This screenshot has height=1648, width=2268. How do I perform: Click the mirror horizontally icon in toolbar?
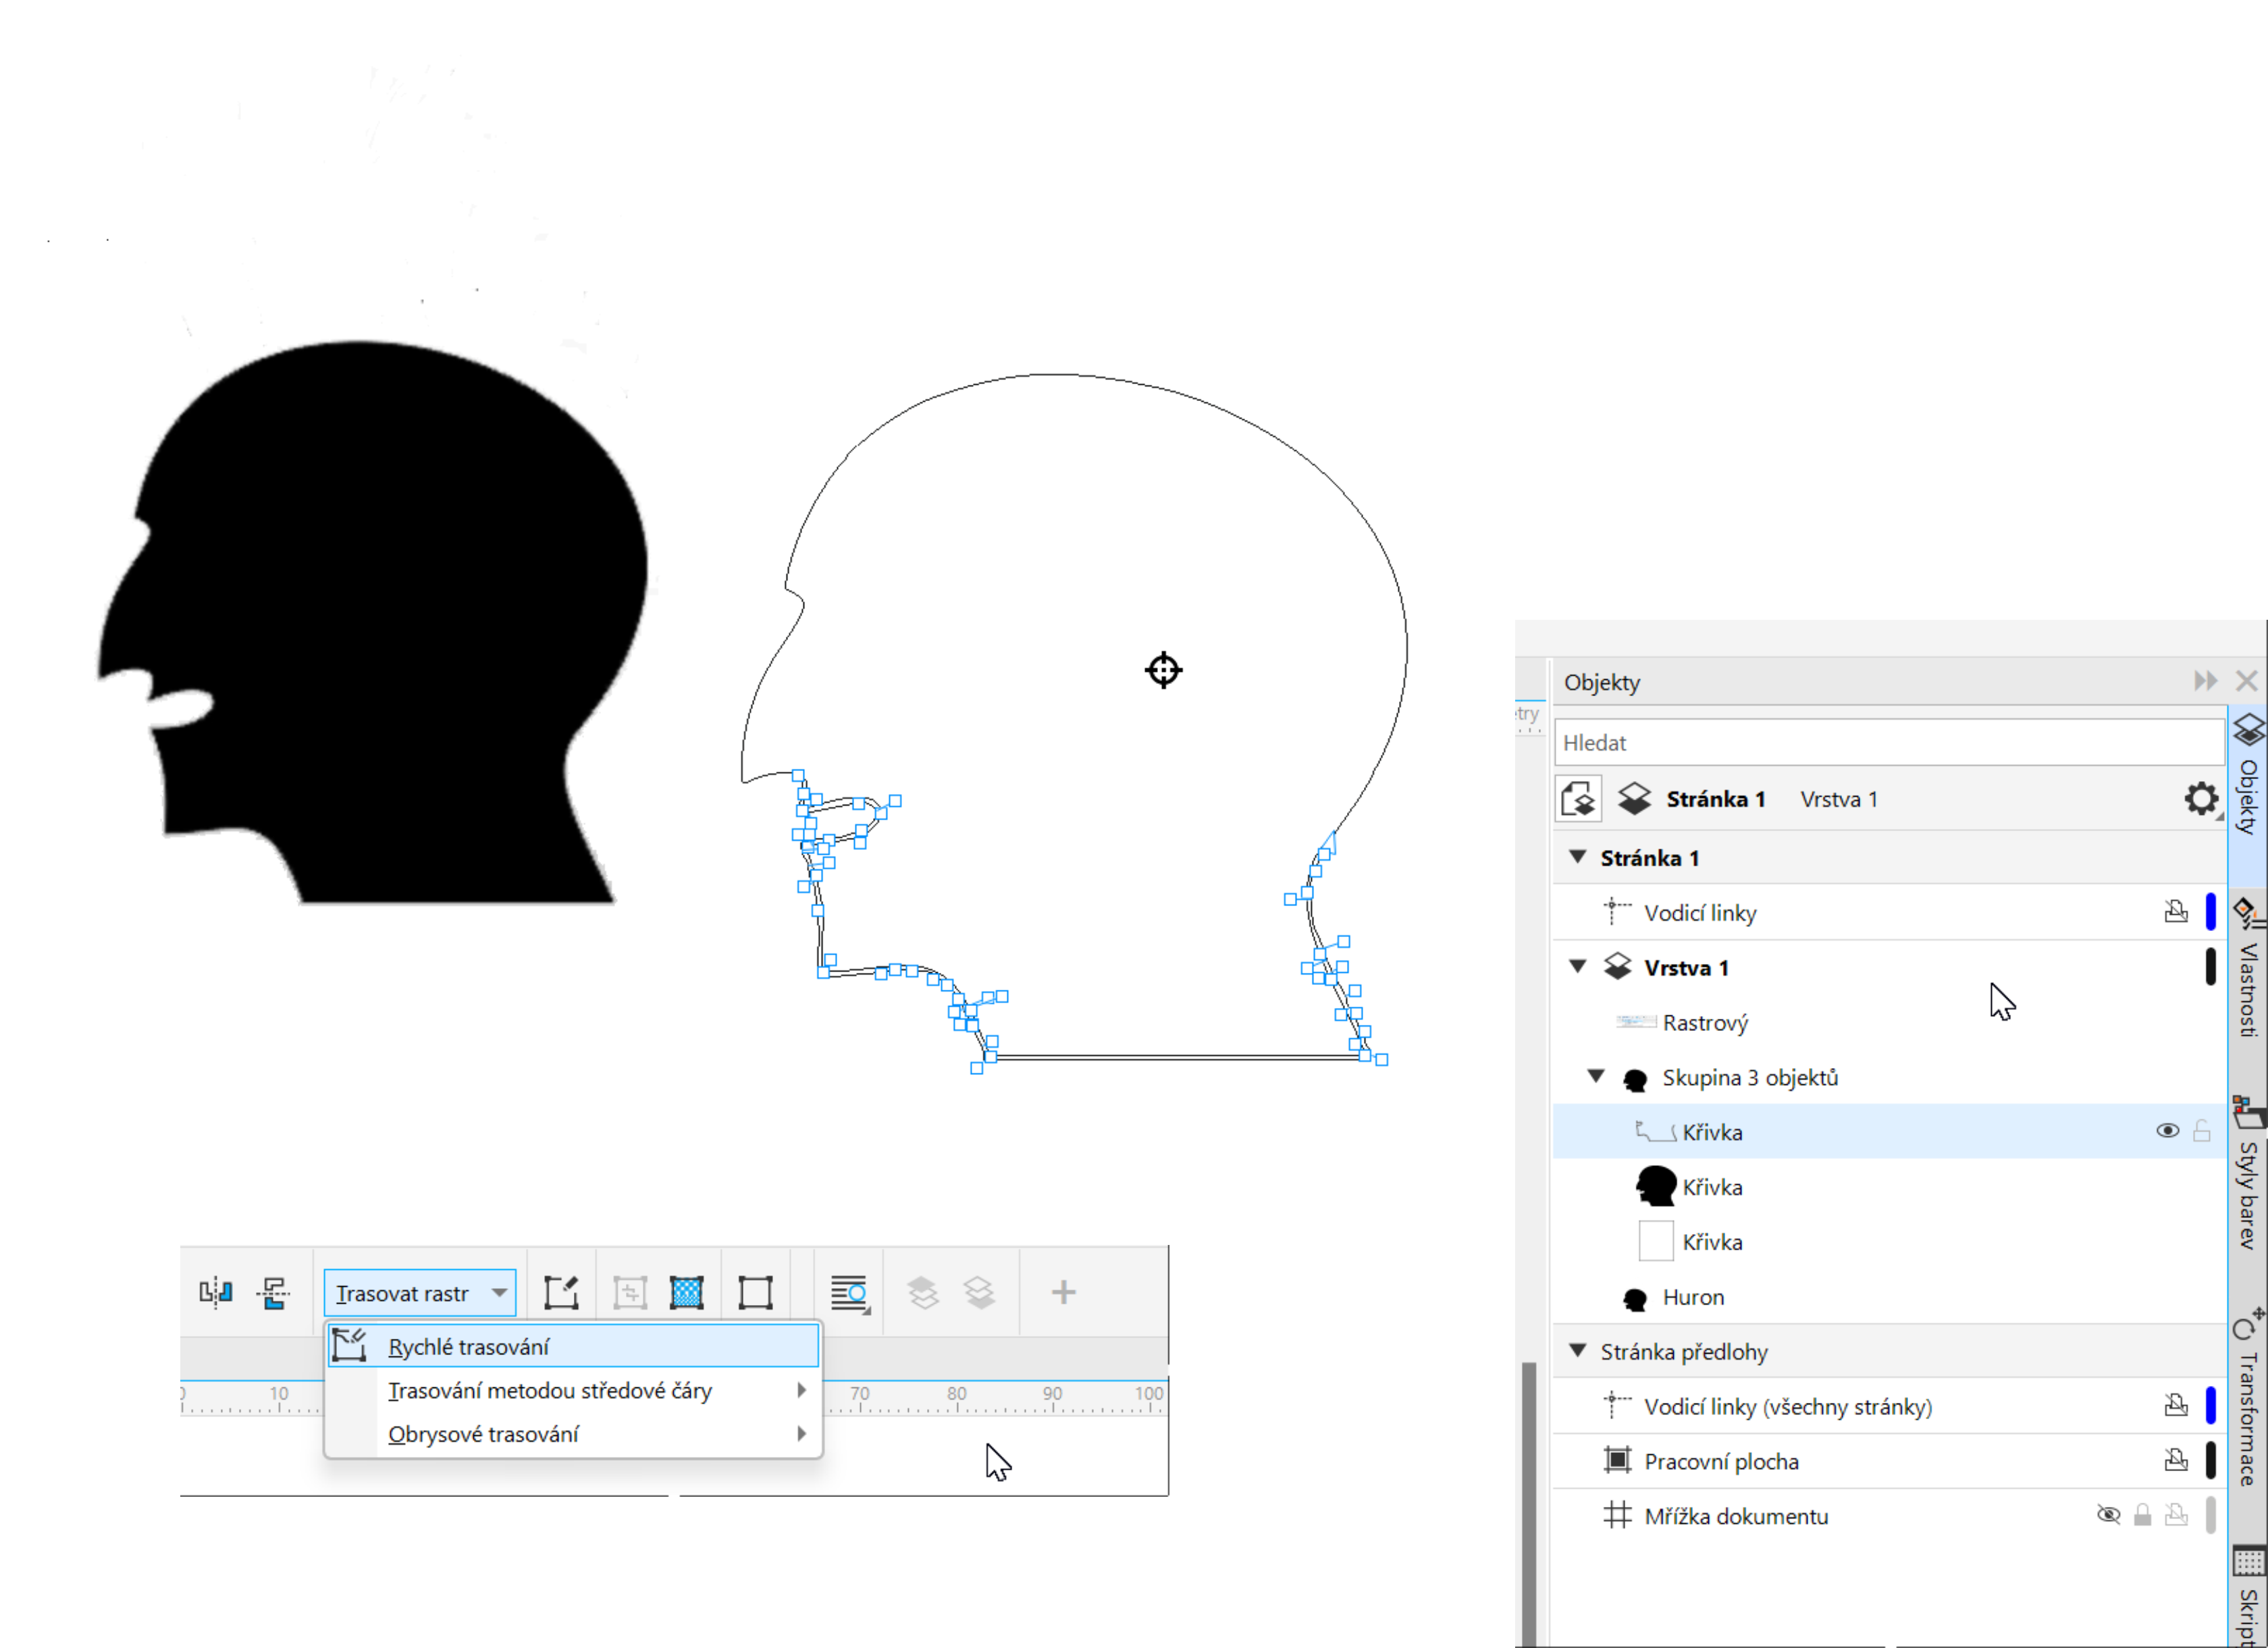click(x=215, y=1292)
